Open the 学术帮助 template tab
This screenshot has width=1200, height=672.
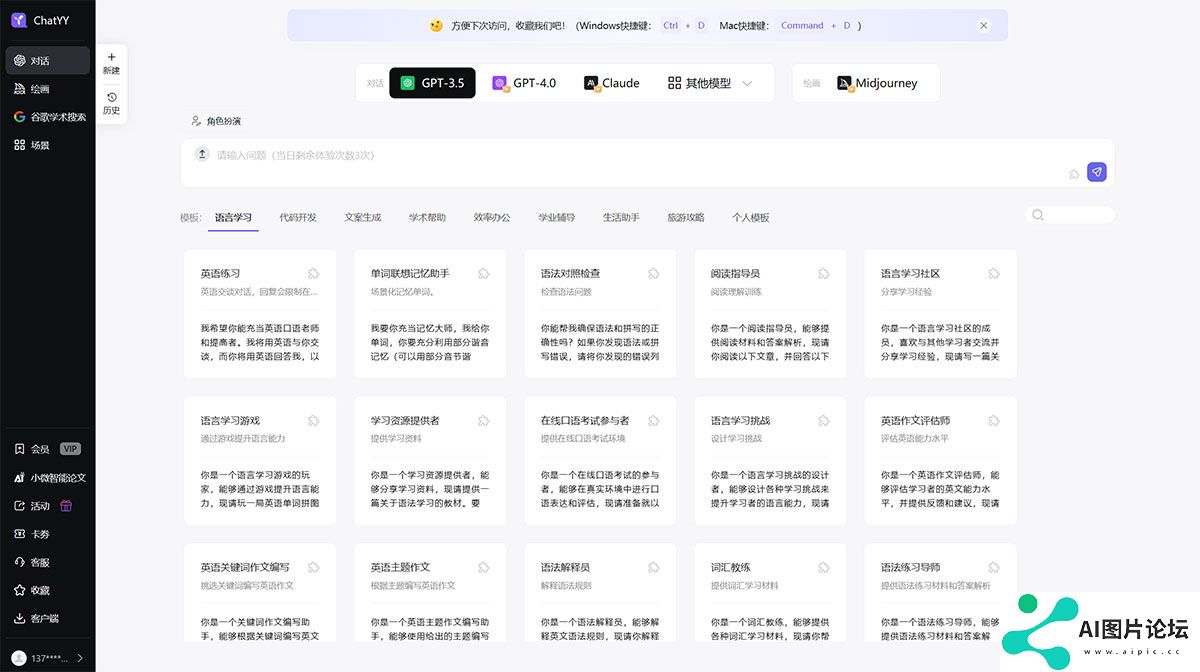coord(427,217)
